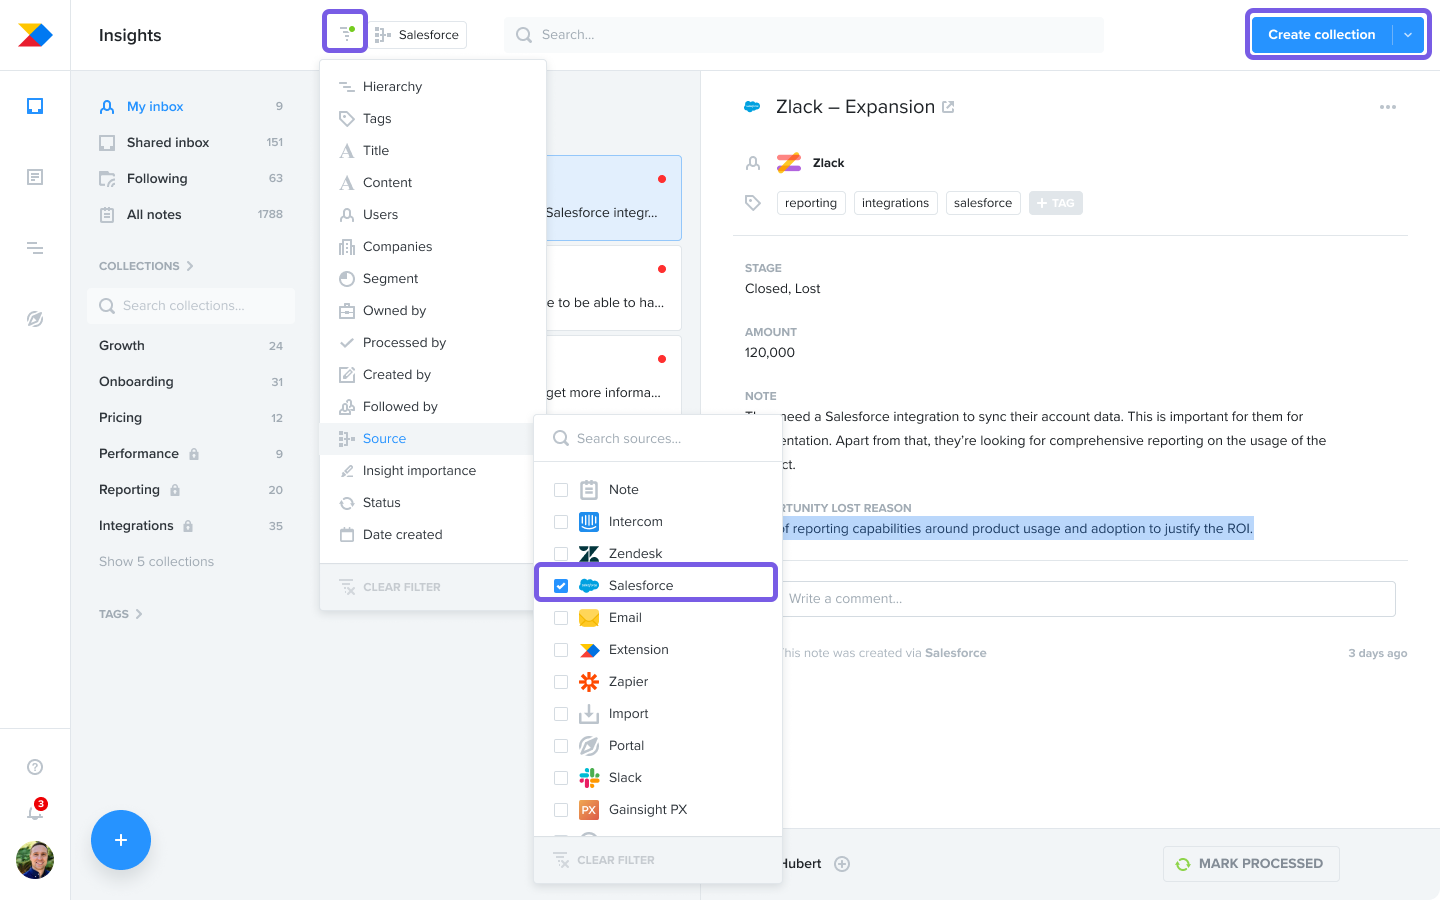The width and height of the screenshot is (1440, 900).
Task: Click the user icon beside Zlack company
Action: 753,163
